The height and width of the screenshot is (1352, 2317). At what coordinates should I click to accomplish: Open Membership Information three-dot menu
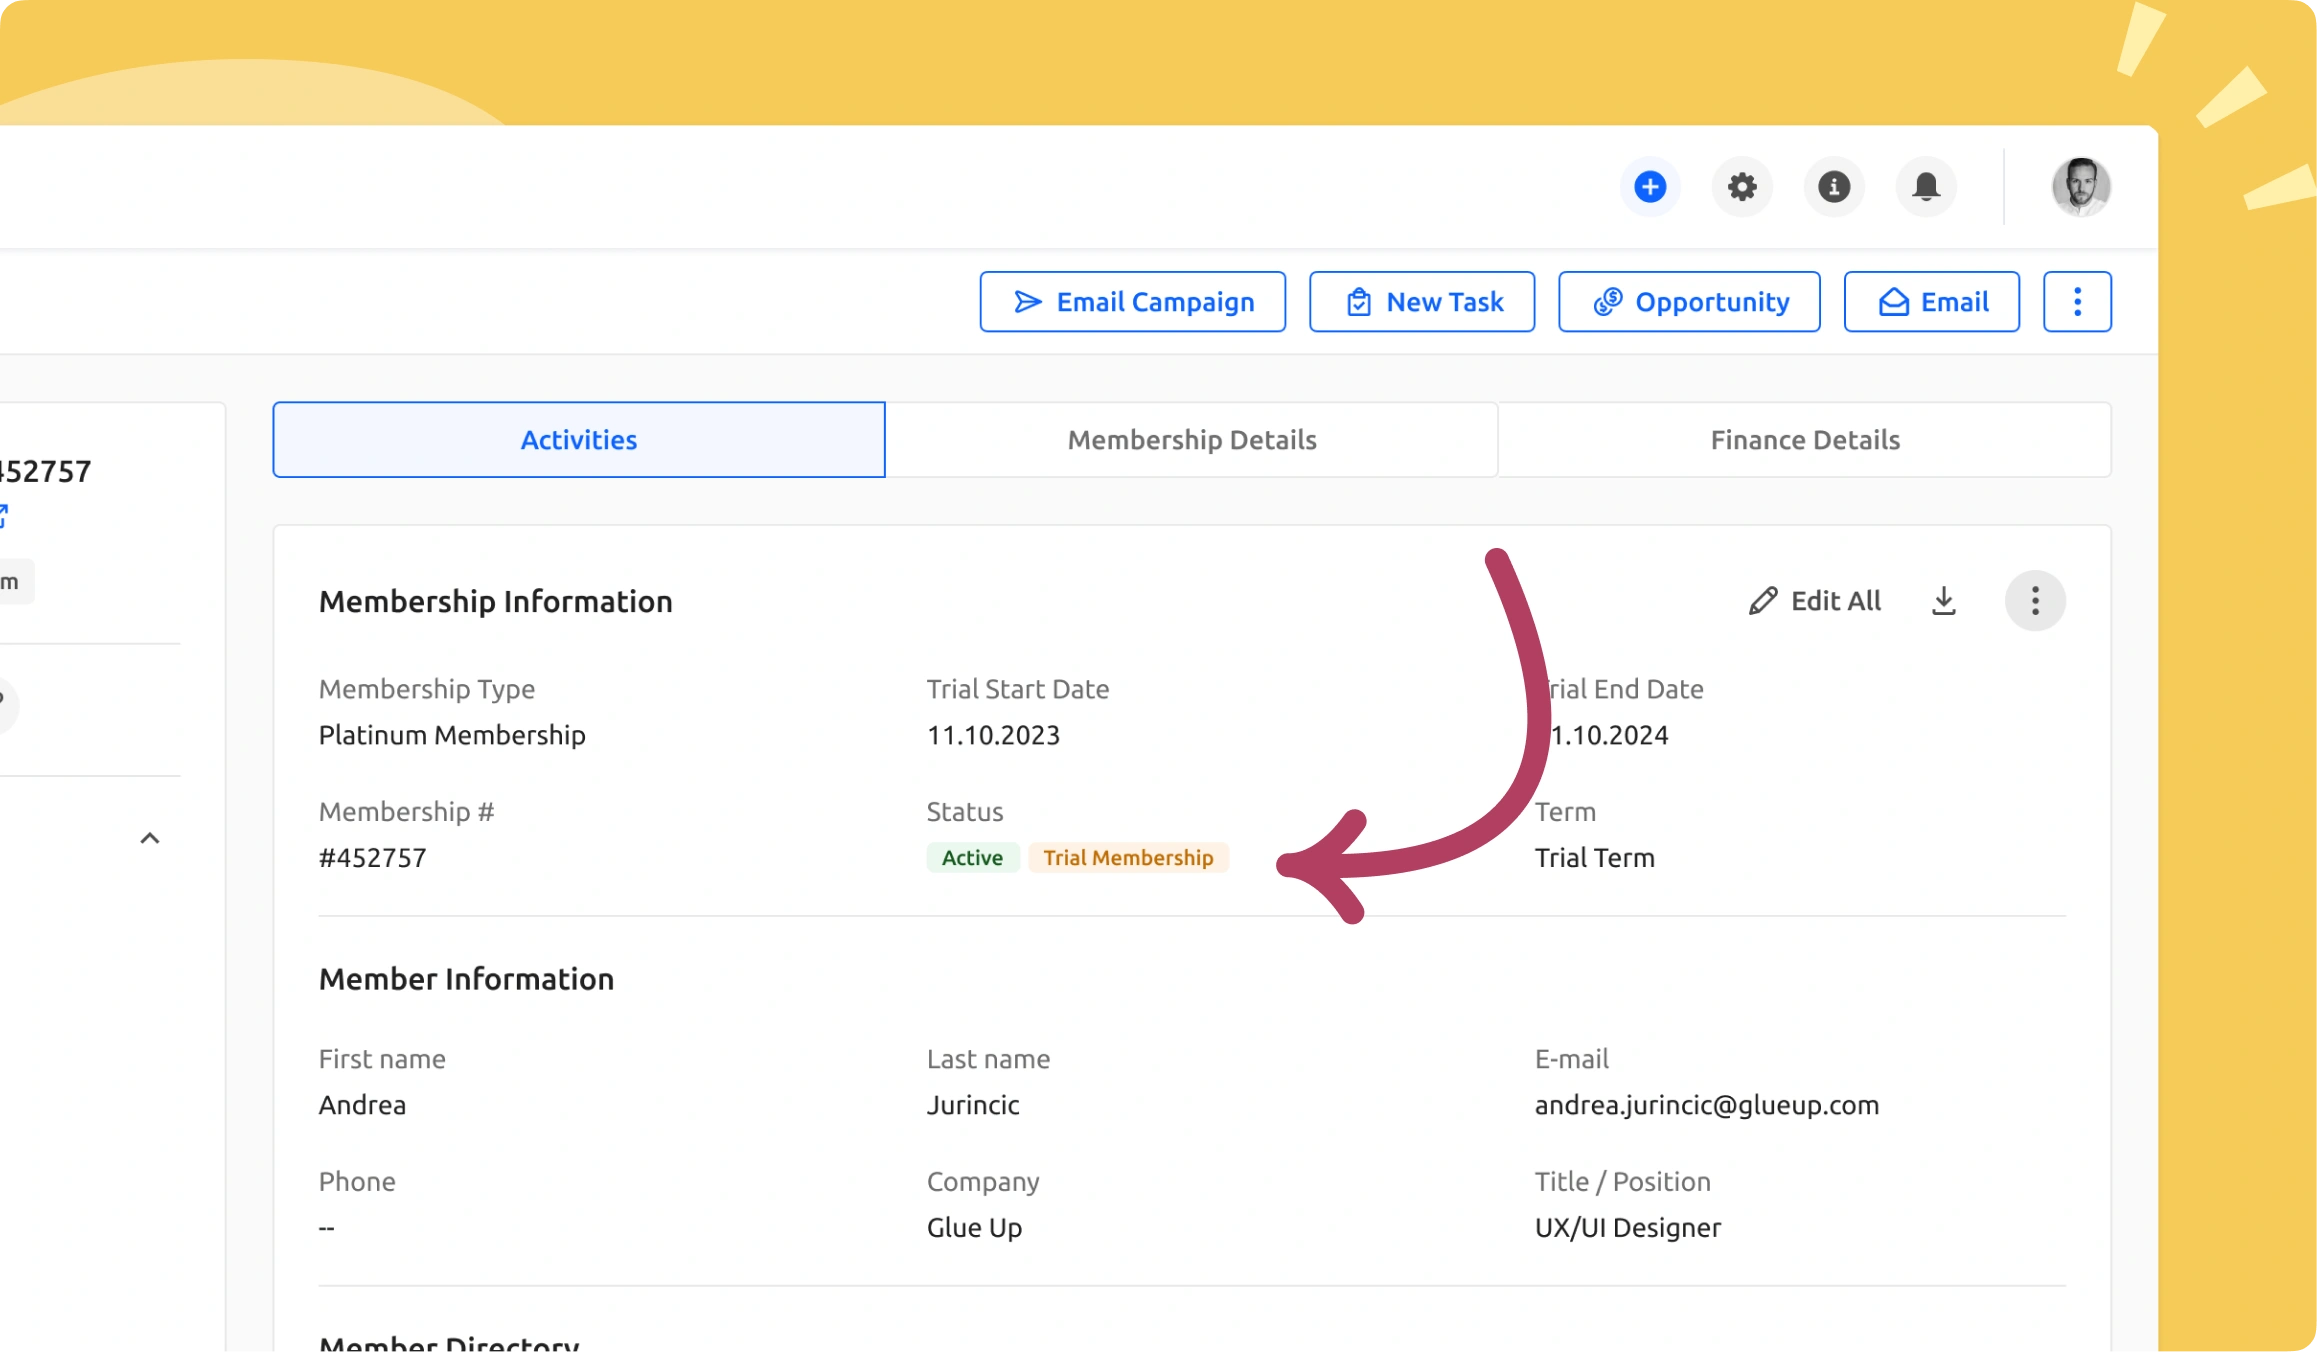[2035, 601]
